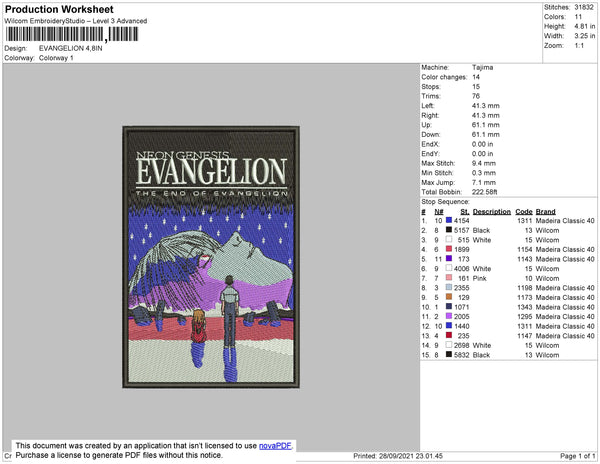Select the black swatch in stop row 15

tap(449, 354)
